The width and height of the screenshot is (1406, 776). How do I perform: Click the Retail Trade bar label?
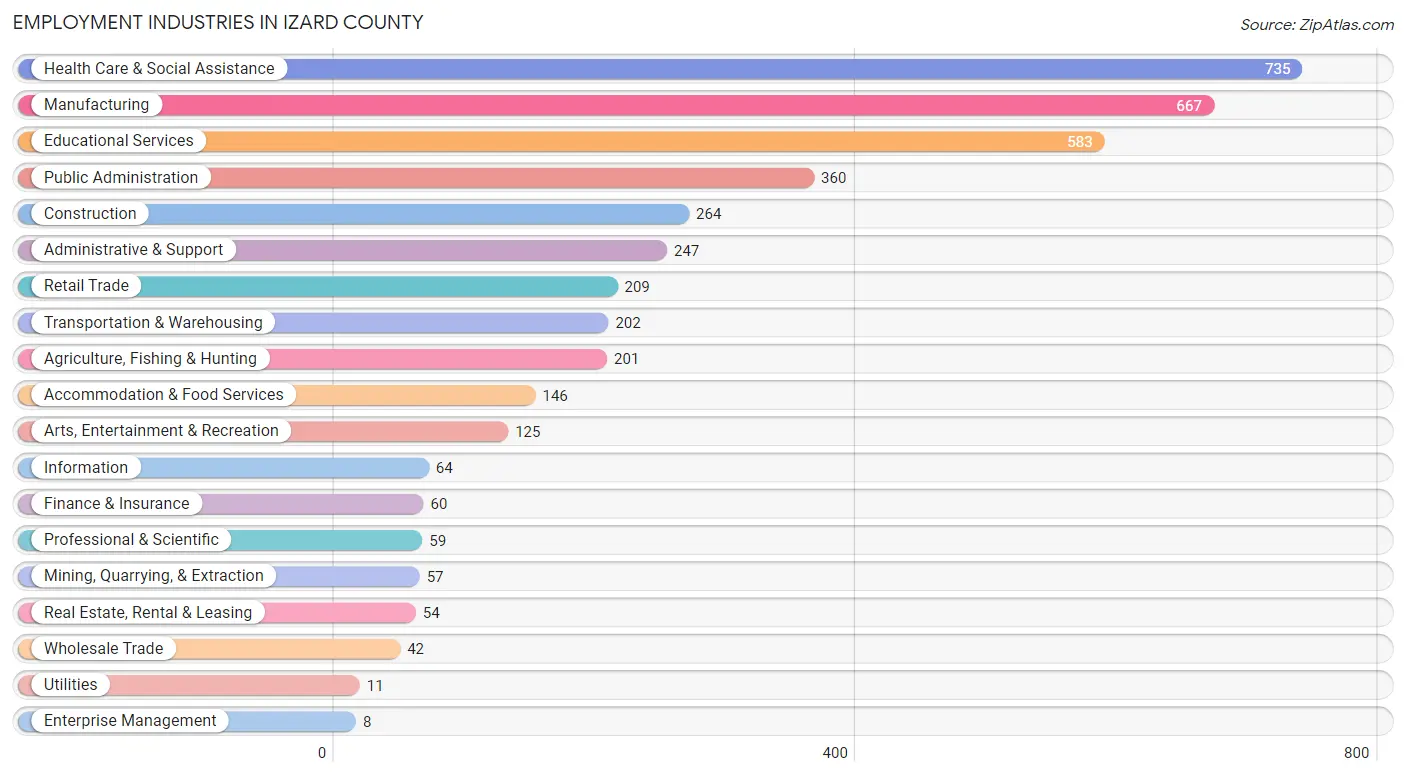(x=86, y=285)
